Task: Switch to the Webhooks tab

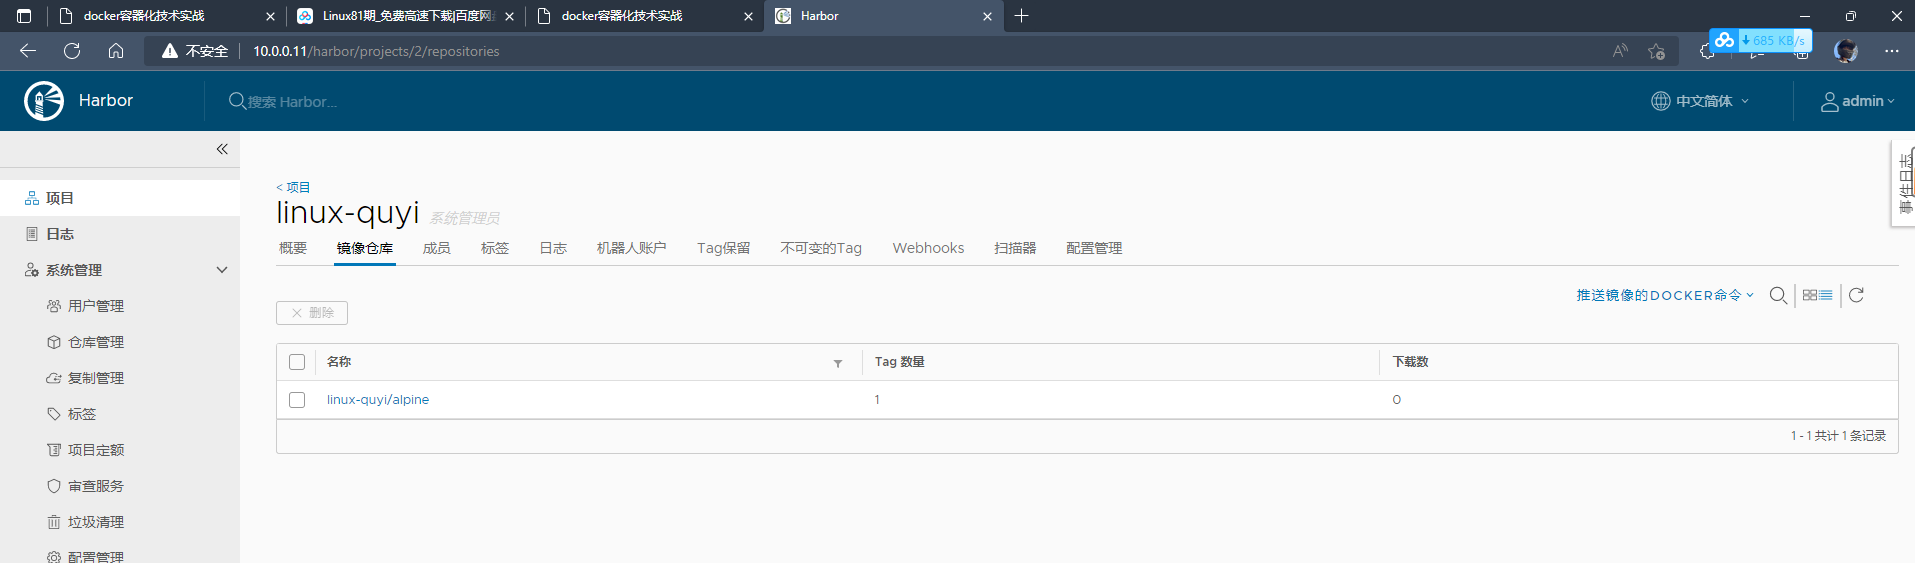Action: pyautogui.click(x=928, y=248)
